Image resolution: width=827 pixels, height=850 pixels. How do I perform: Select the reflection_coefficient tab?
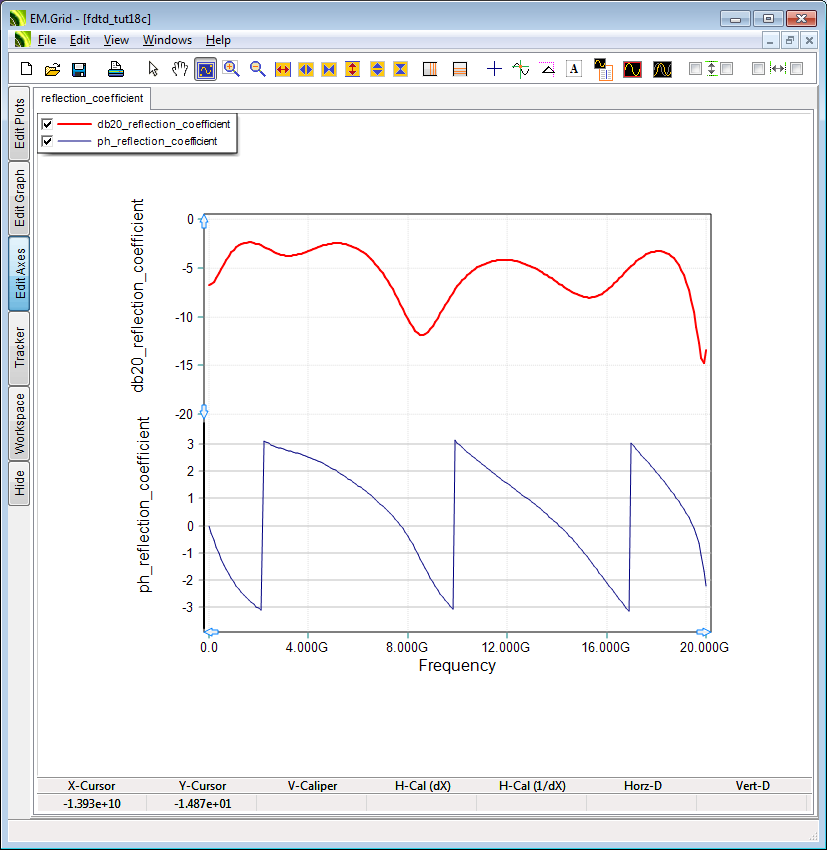click(92, 98)
